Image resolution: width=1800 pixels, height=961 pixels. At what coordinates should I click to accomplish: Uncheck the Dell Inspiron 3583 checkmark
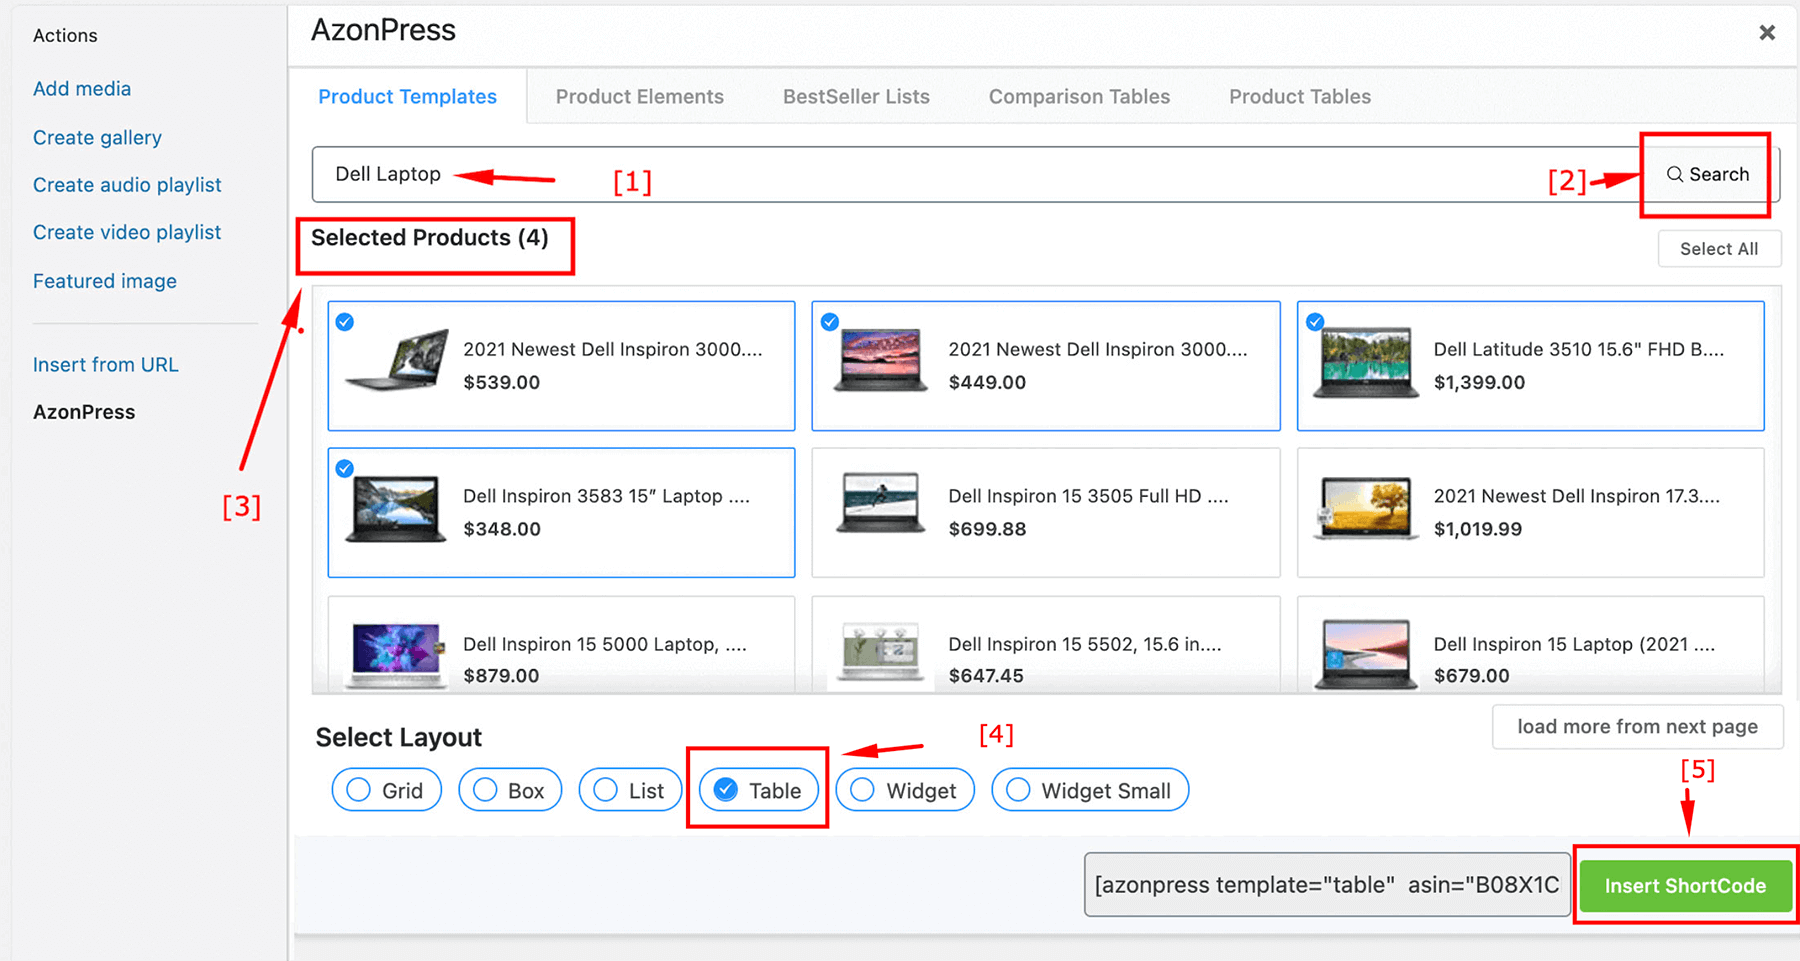(x=345, y=468)
